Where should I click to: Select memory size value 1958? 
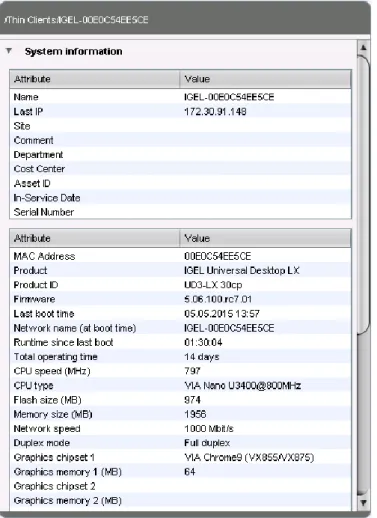click(195, 414)
